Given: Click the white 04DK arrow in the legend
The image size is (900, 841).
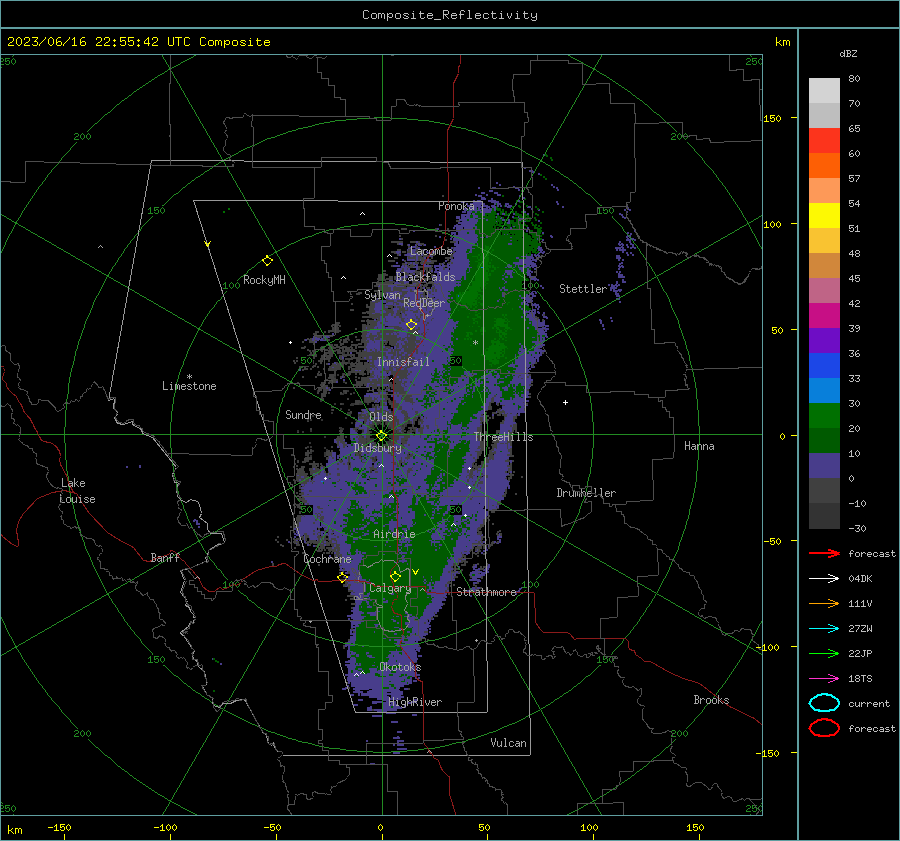Looking at the screenshot, I should [x=824, y=579].
